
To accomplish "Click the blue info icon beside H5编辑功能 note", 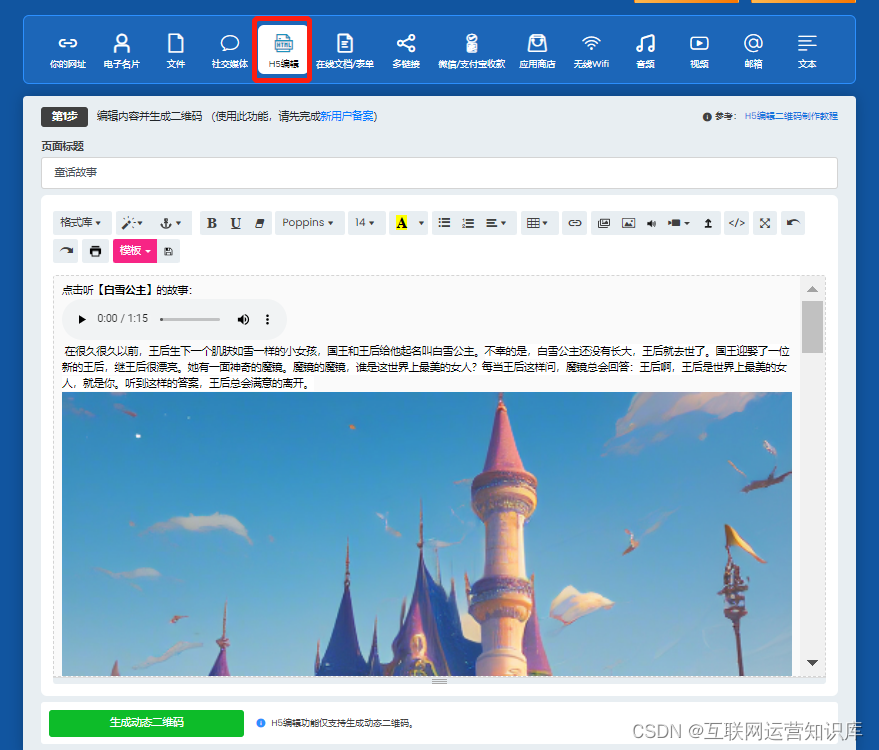I will (x=261, y=723).
